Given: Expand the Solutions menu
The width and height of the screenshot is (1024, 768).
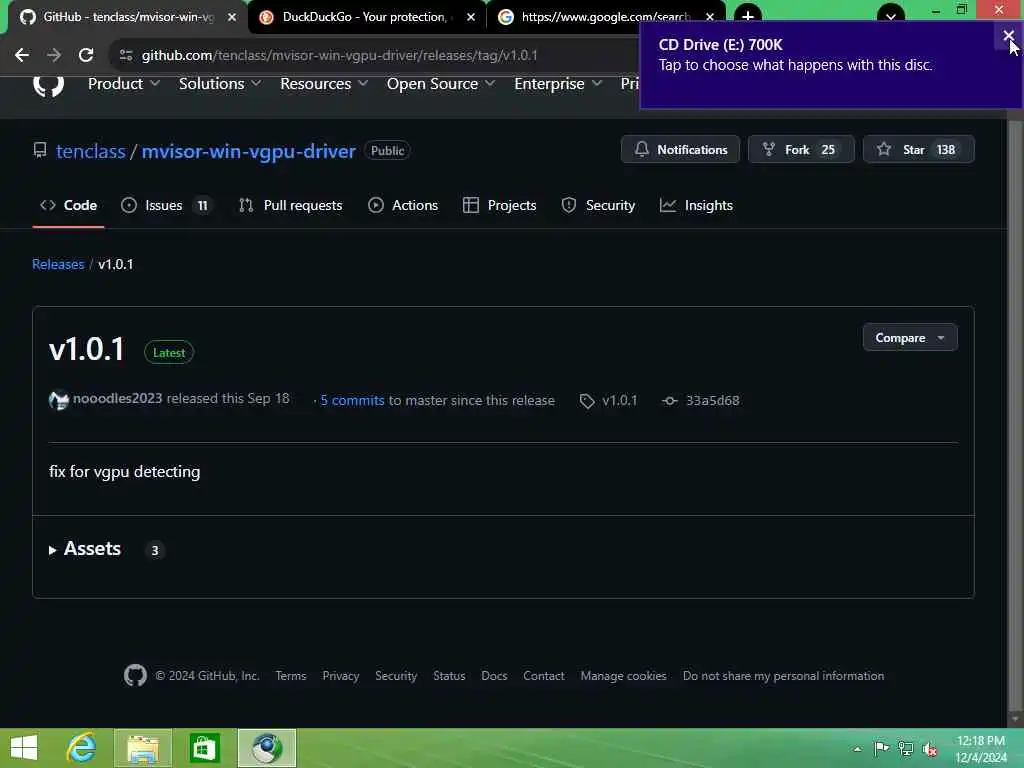Looking at the screenshot, I should pyautogui.click(x=219, y=84).
